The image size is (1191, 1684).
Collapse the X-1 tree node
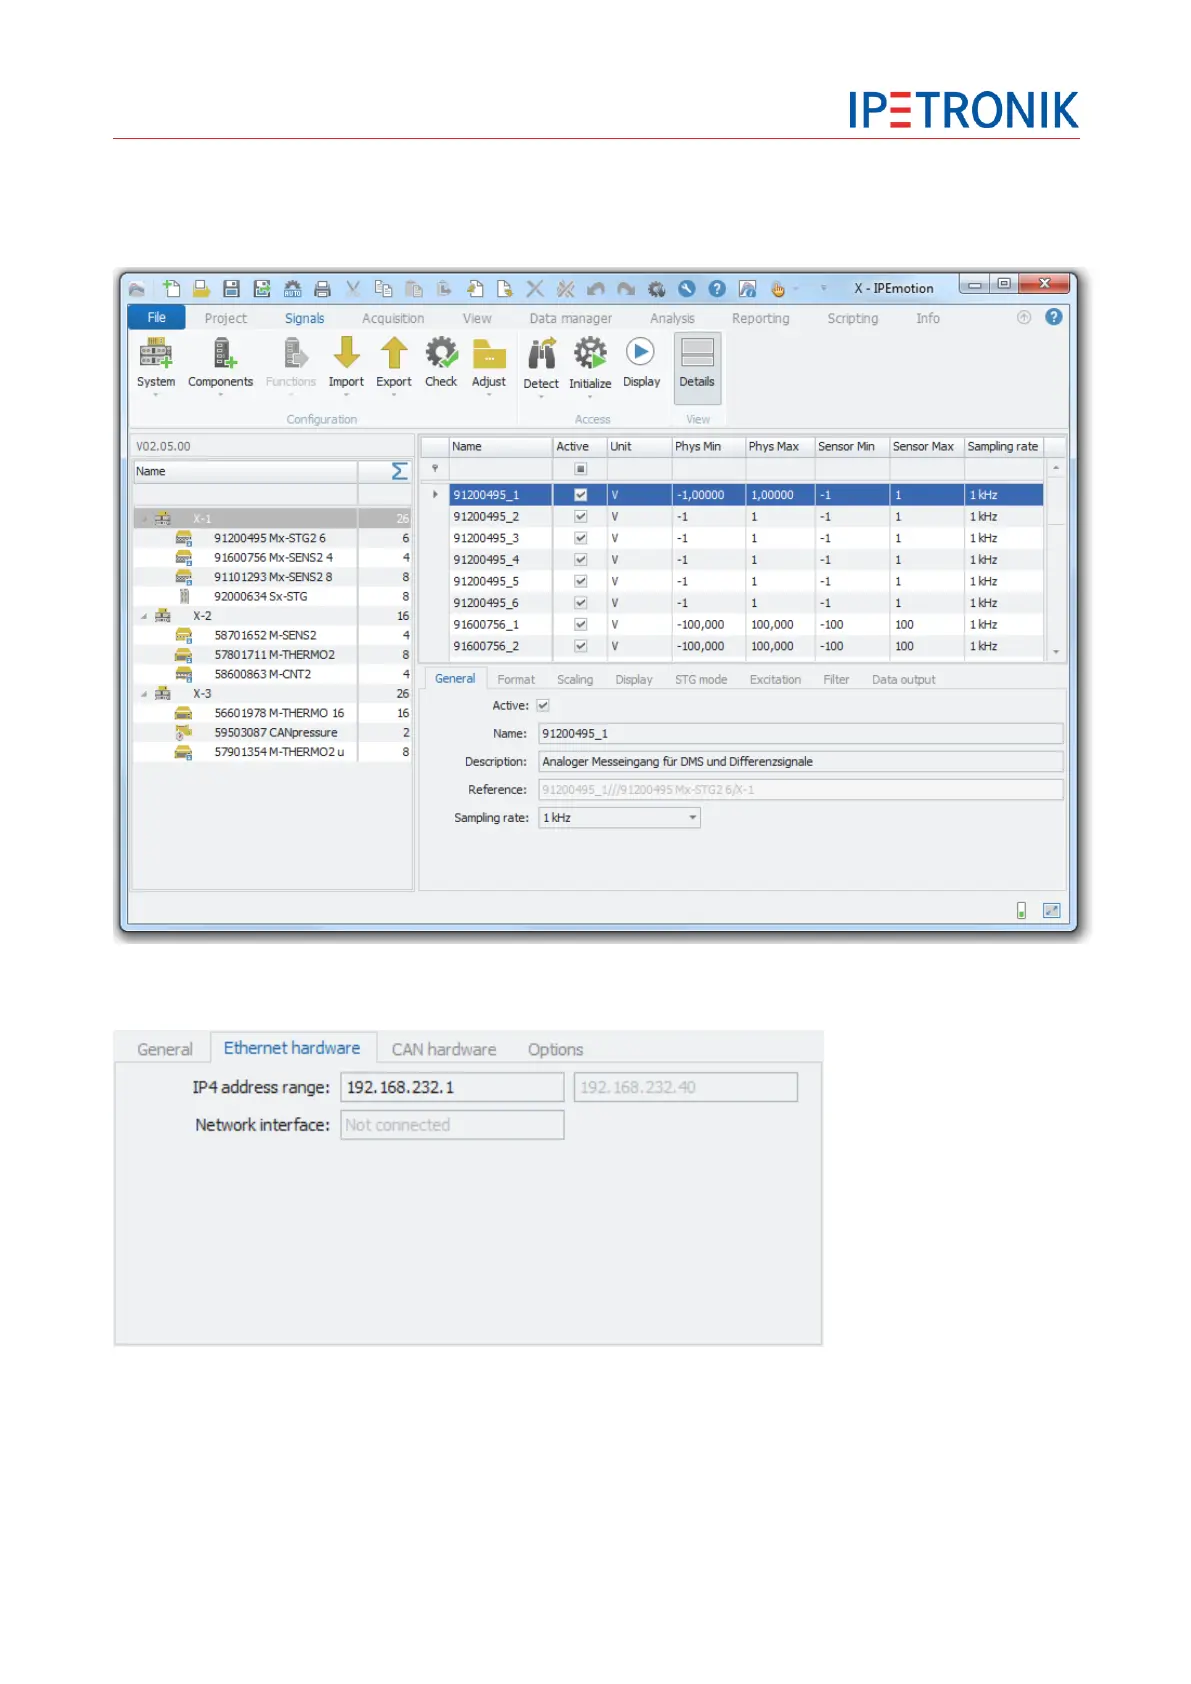point(144,519)
